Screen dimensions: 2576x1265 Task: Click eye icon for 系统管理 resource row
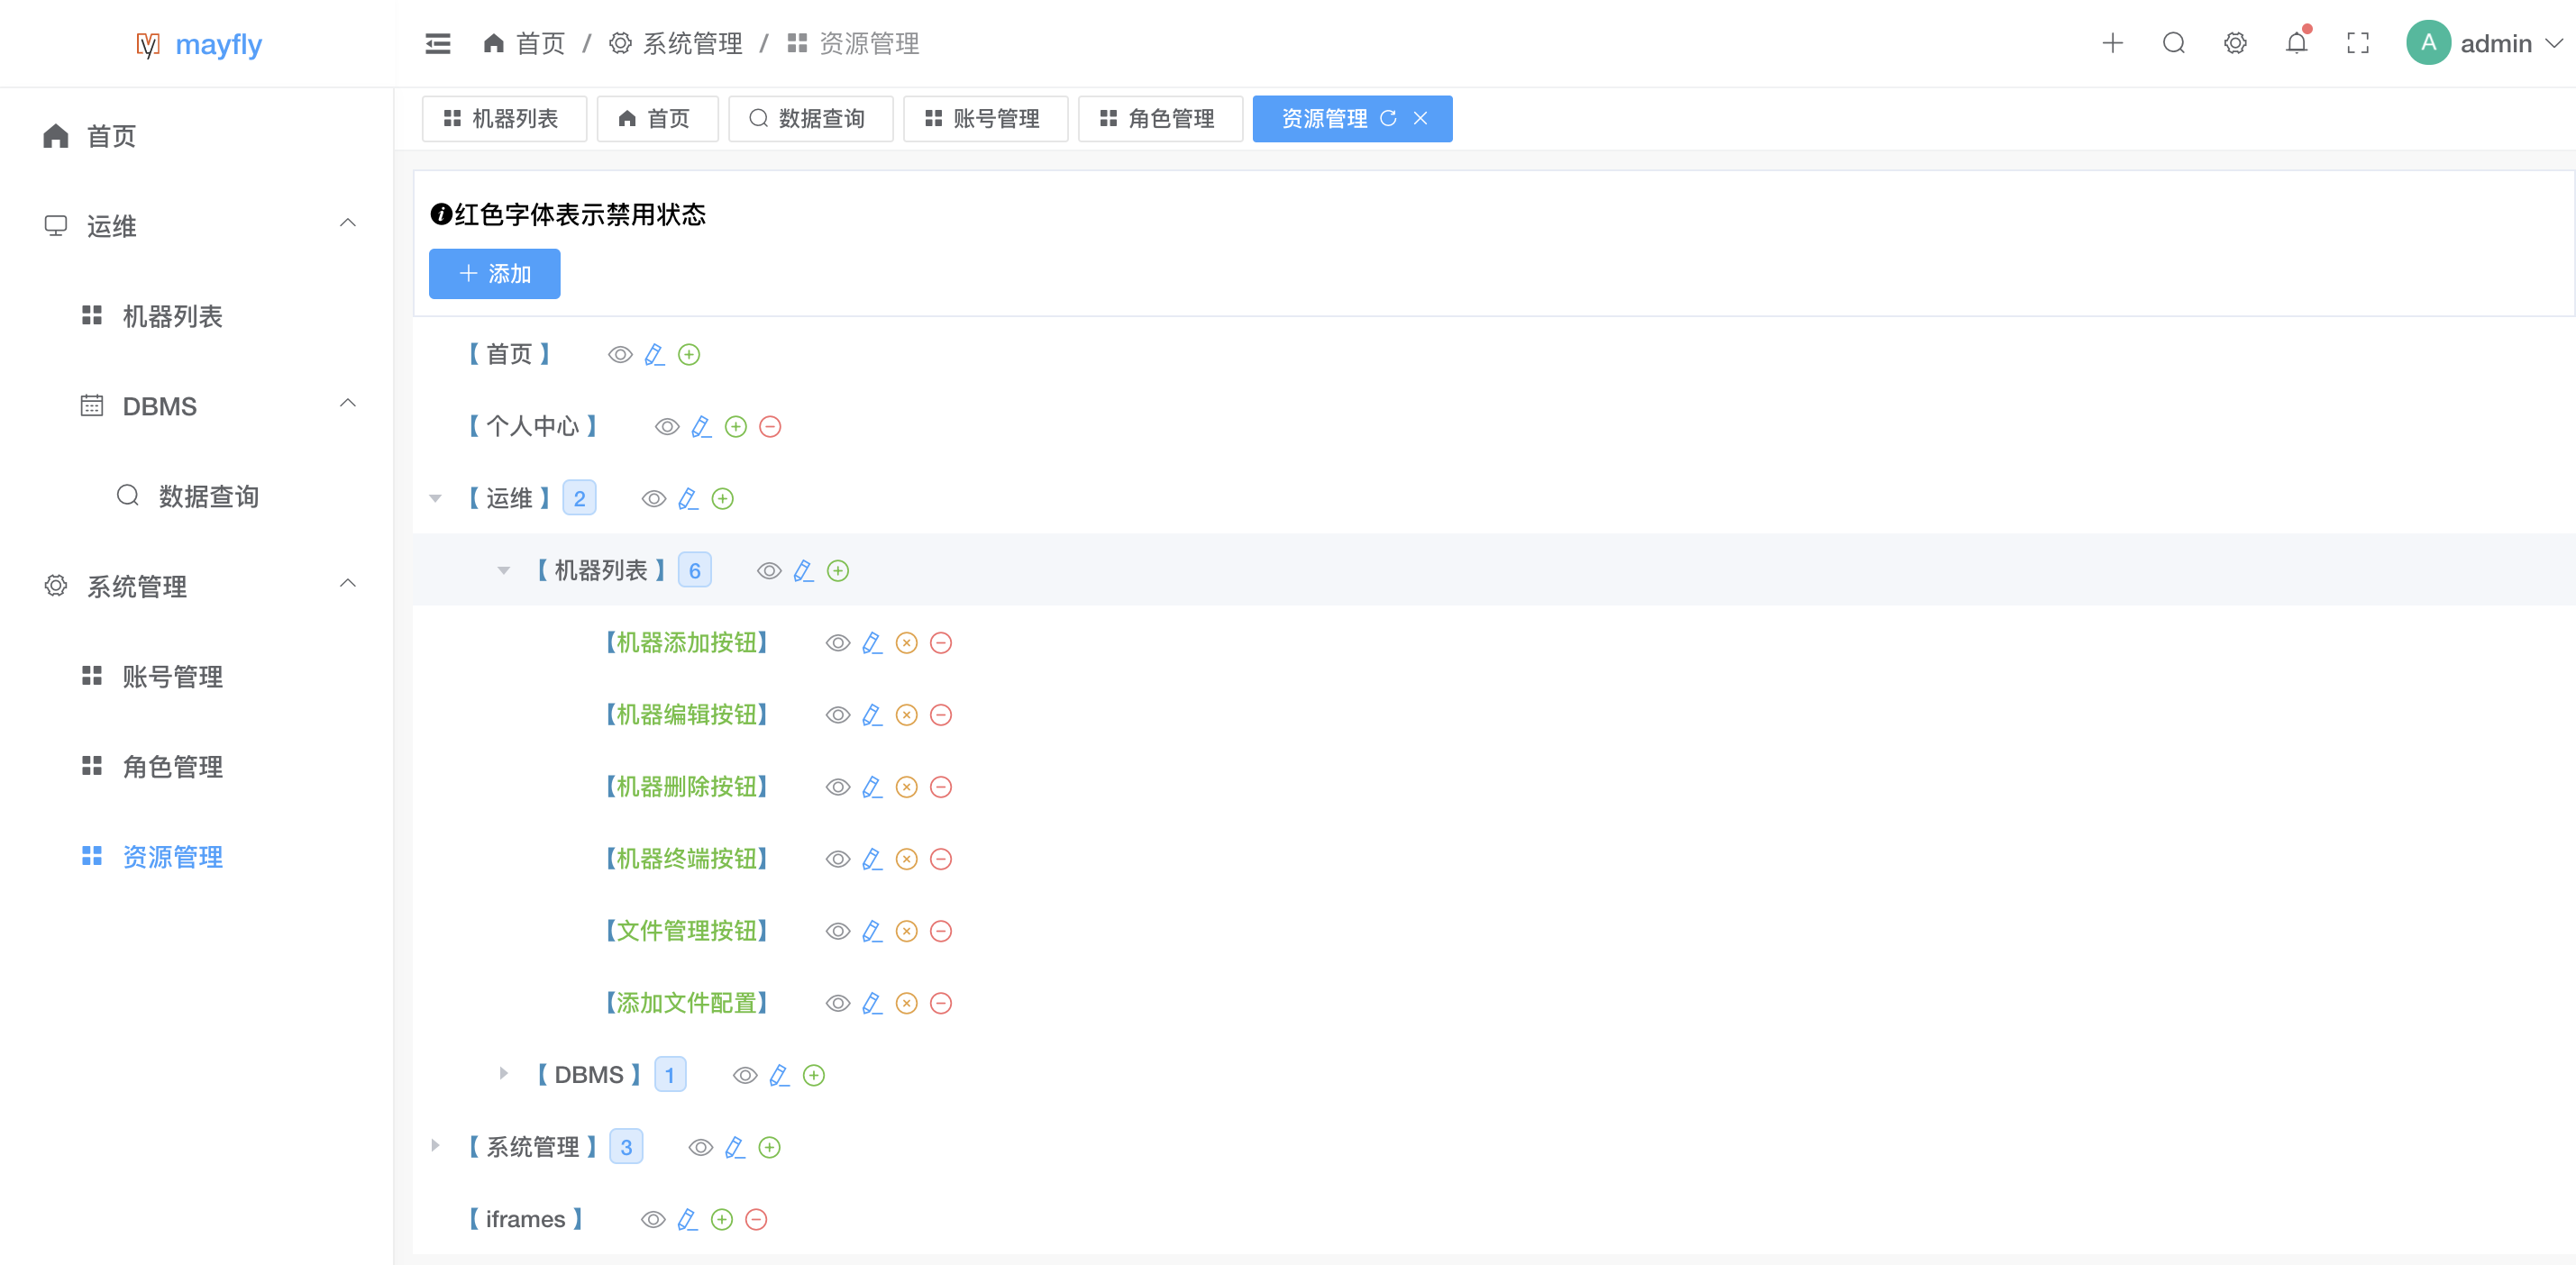click(700, 1147)
